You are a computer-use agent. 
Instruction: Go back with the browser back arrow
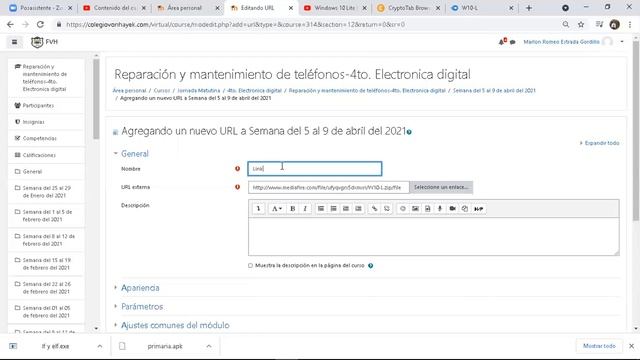coord(10,24)
